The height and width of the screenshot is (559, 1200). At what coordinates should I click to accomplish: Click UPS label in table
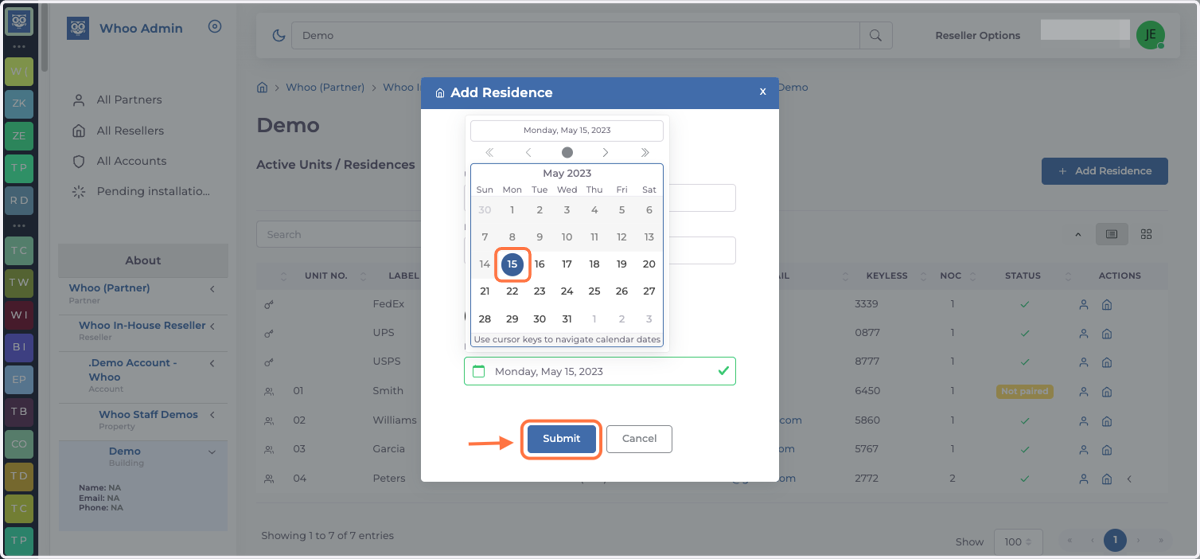click(383, 333)
